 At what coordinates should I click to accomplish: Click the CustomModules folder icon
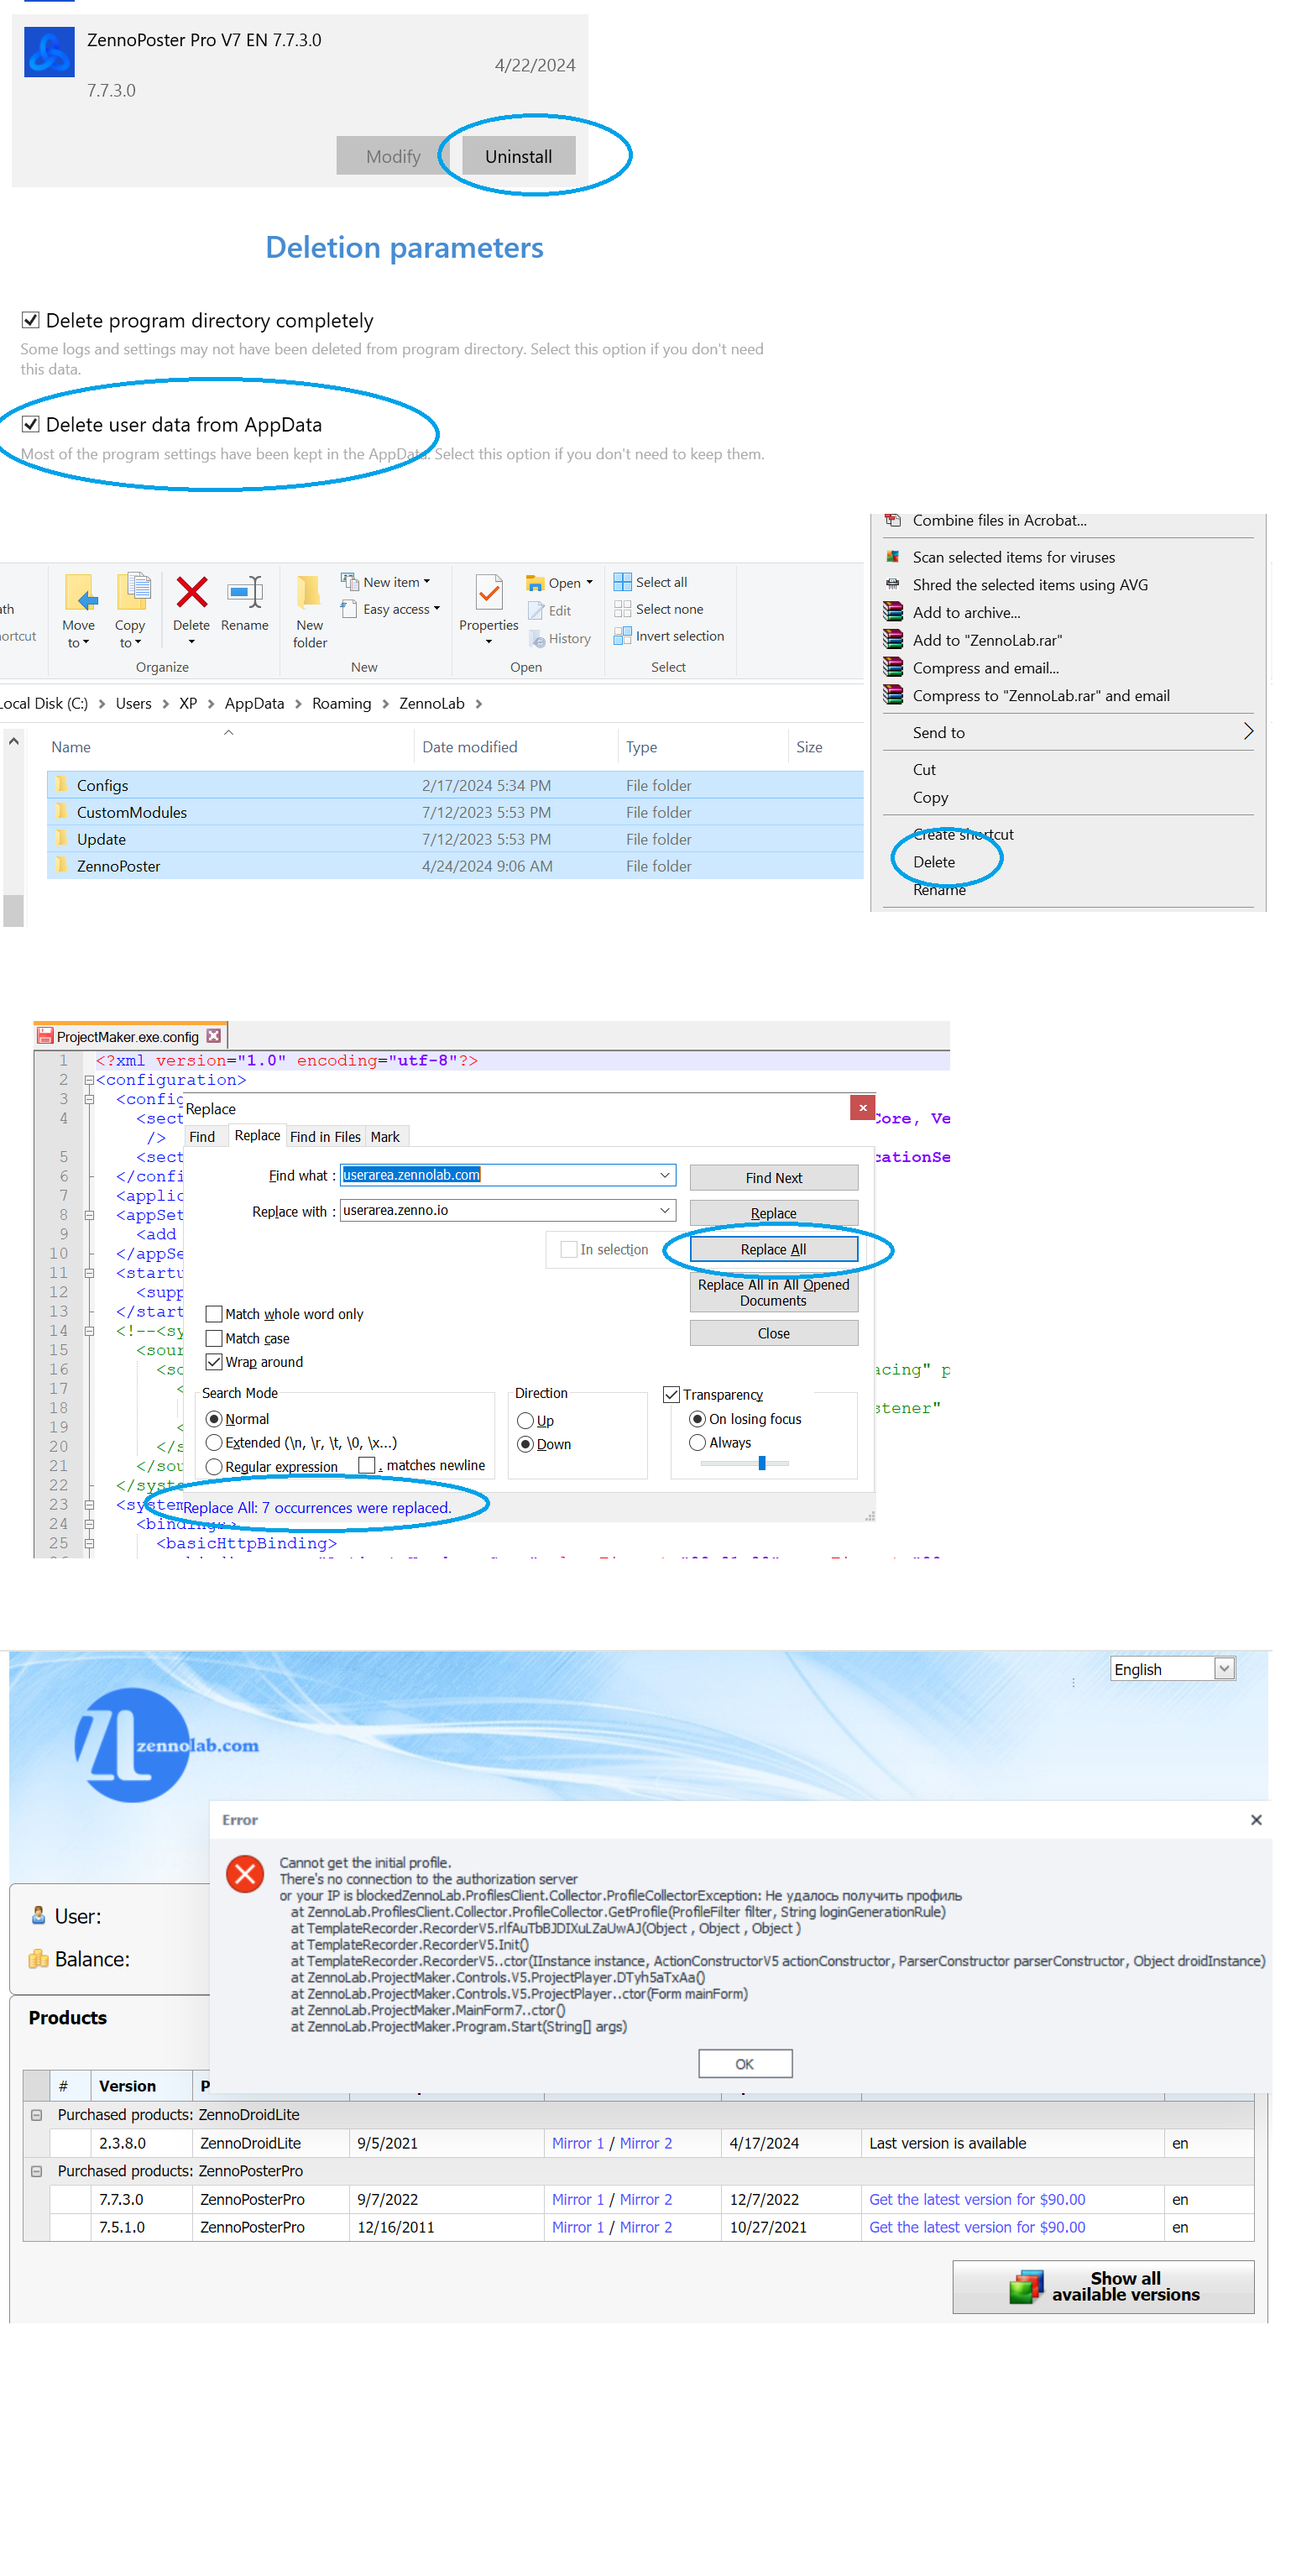tap(62, 812)
